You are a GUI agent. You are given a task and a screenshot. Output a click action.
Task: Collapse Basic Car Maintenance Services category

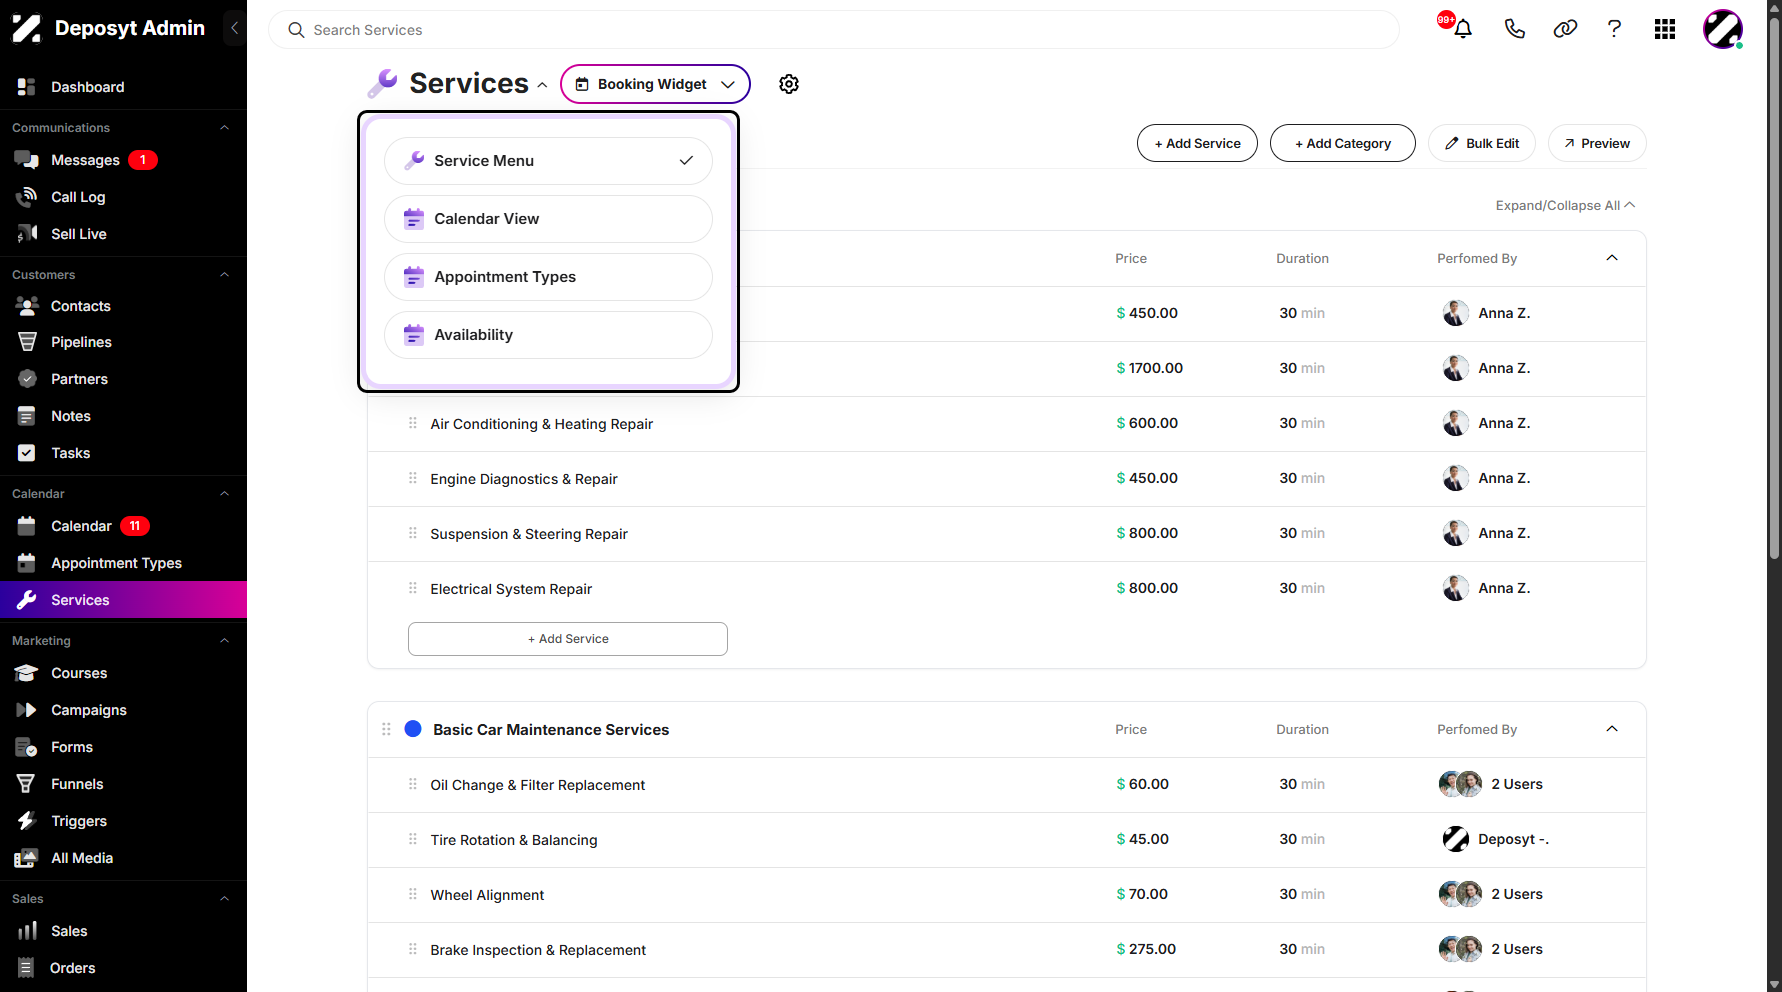(1612, 729)
